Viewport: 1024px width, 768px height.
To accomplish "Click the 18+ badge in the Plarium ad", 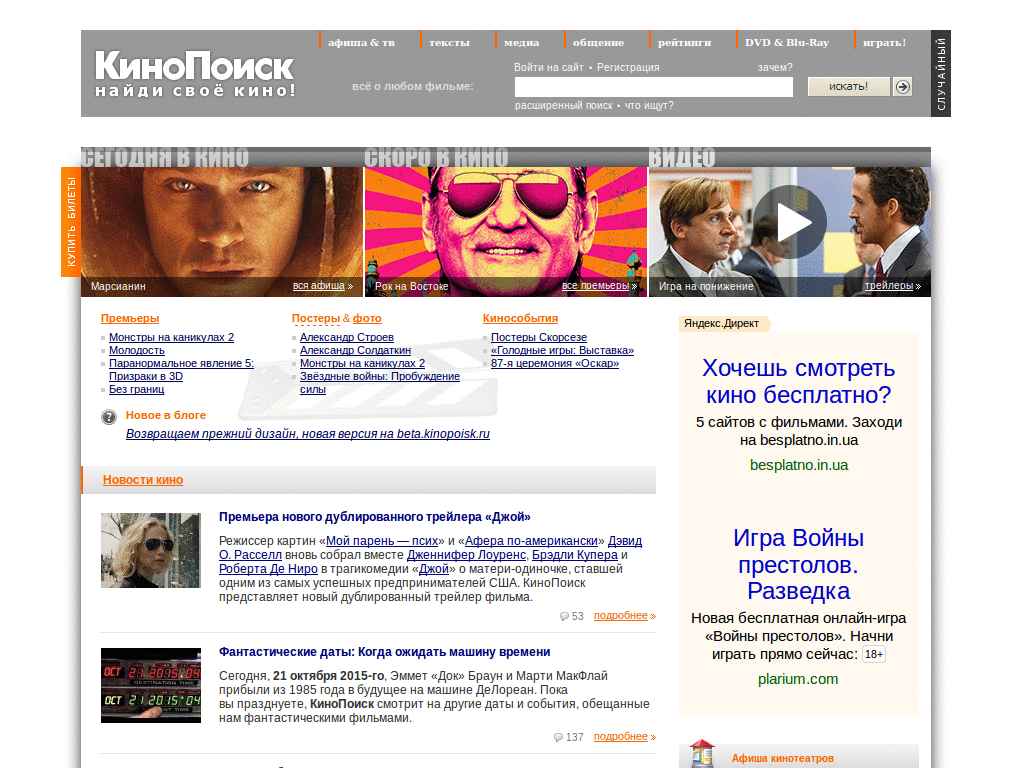I will pos(872,654).
